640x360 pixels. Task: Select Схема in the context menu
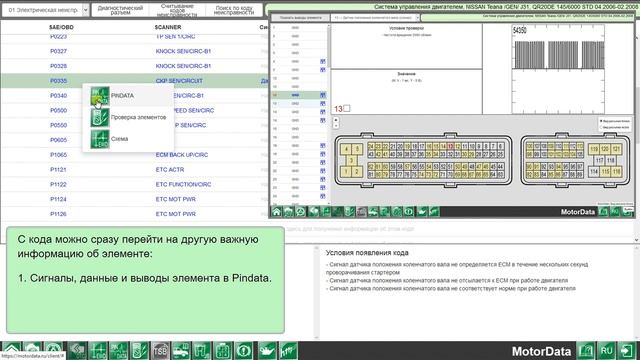pyautogui.click(x=128, y=139)
